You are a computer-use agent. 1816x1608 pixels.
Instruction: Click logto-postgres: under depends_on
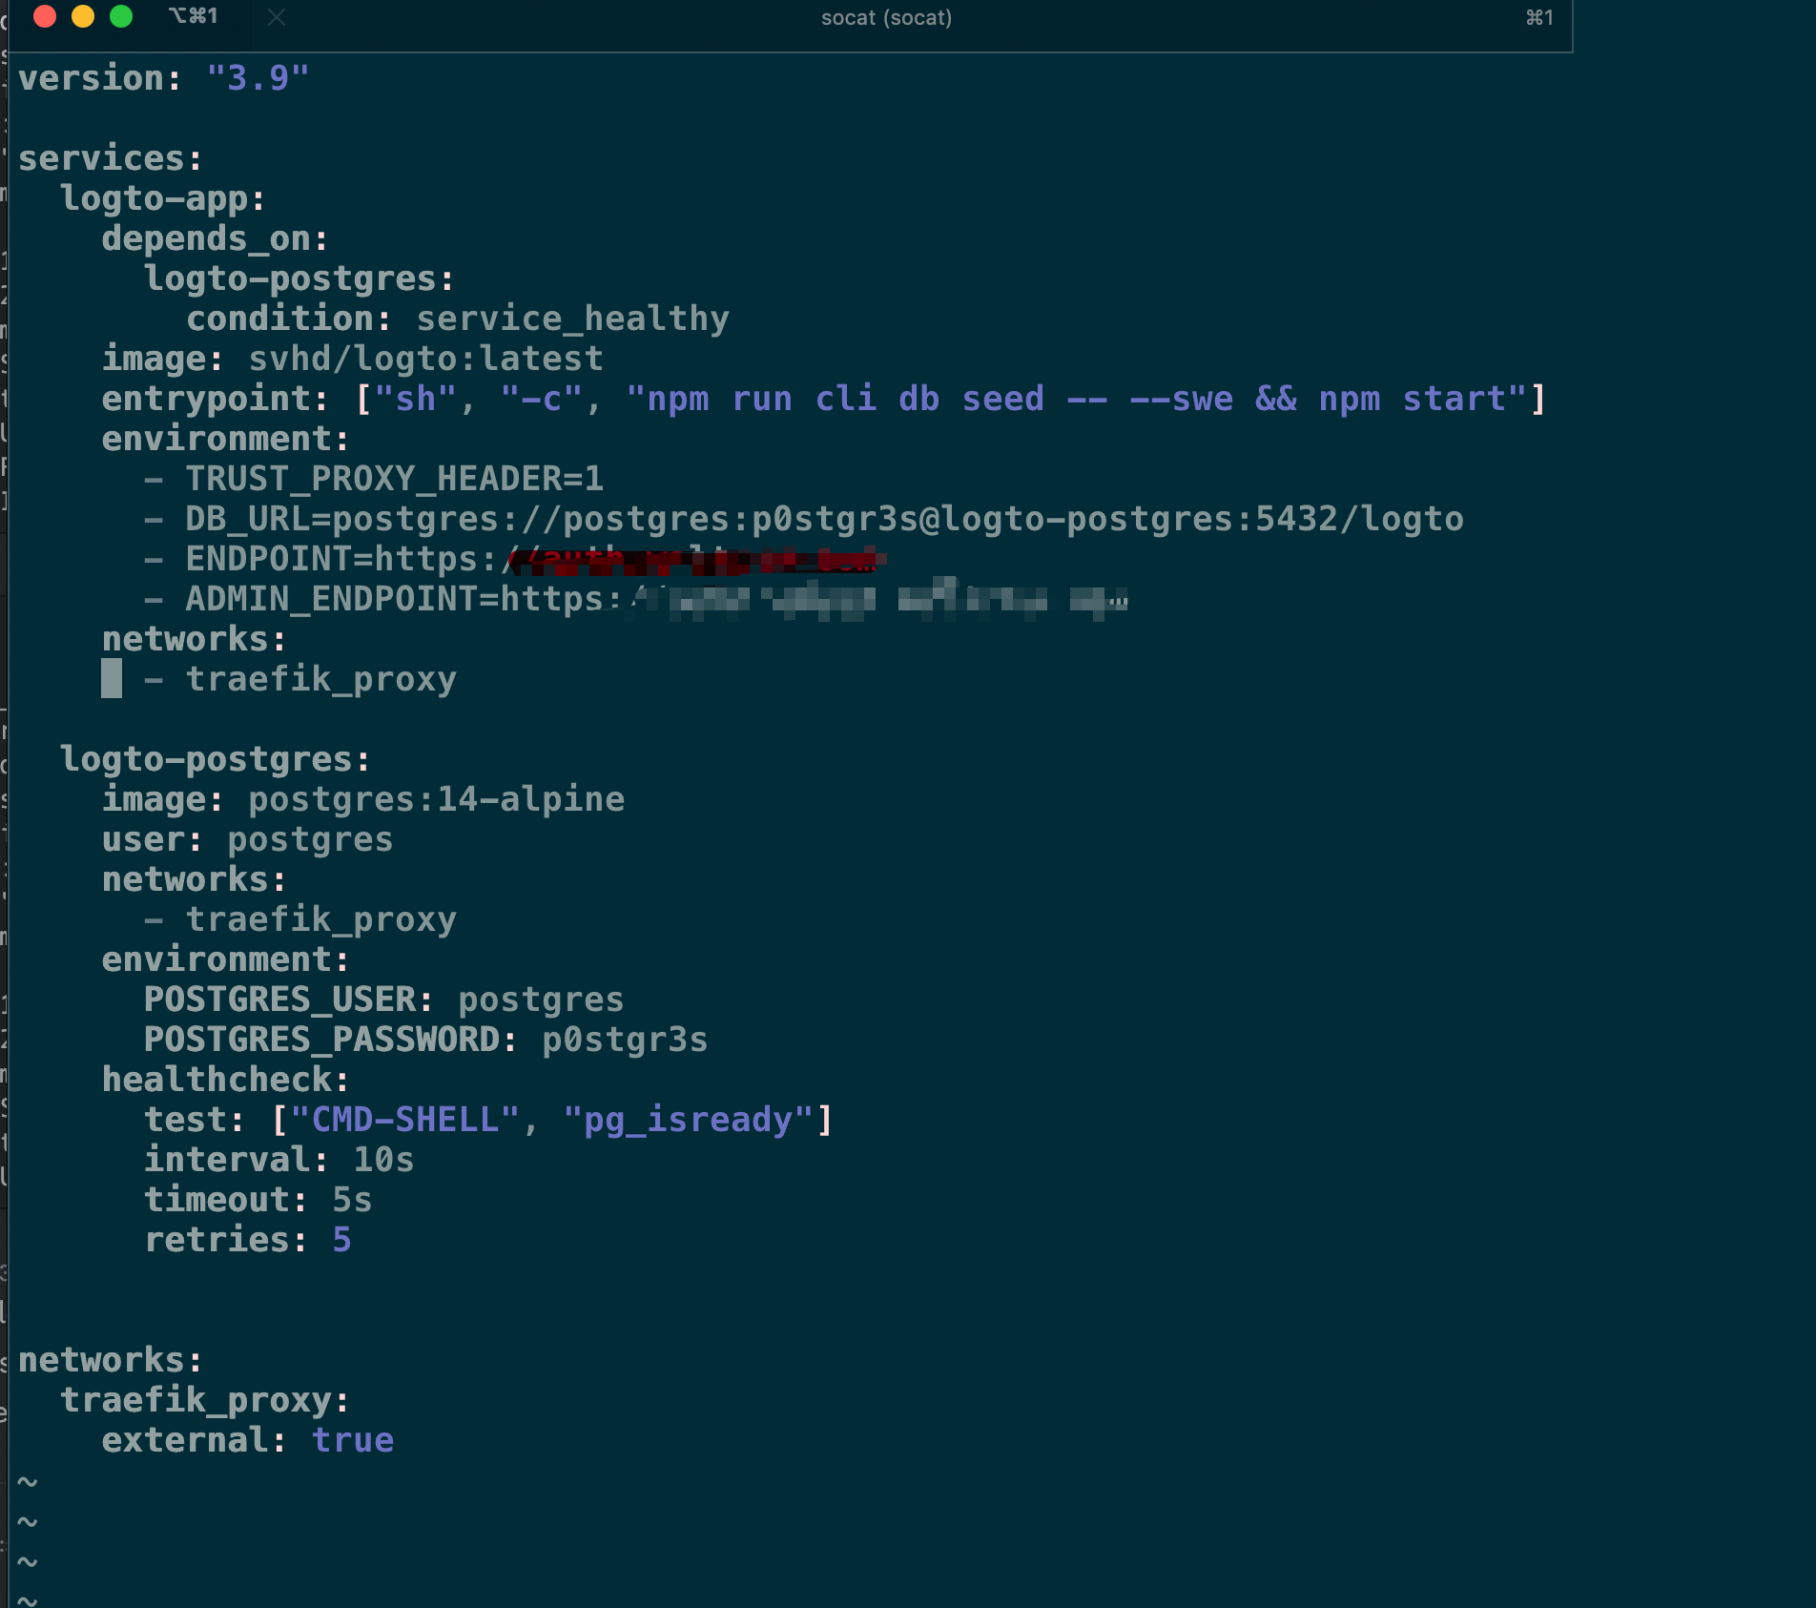point(299,278)
